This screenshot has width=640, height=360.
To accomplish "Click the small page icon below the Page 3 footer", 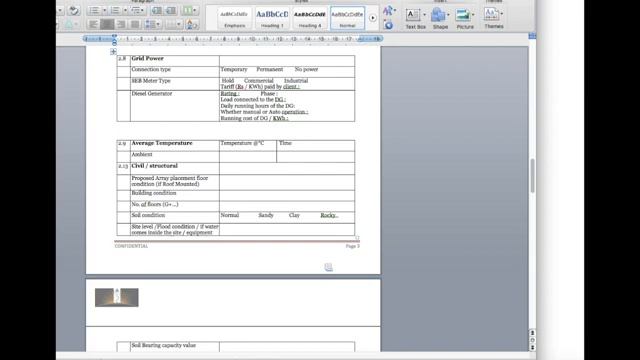I will pos(329,267).
